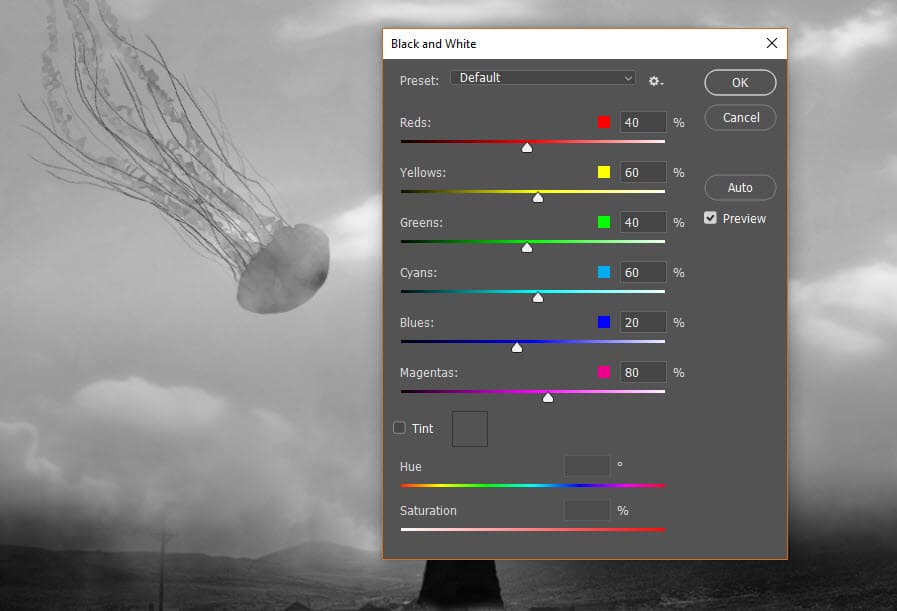Click the Greens slider thumb
Image resolution: width=897 pixels, height=611 pixels.
pyautogui.click(x=527, y=248)
